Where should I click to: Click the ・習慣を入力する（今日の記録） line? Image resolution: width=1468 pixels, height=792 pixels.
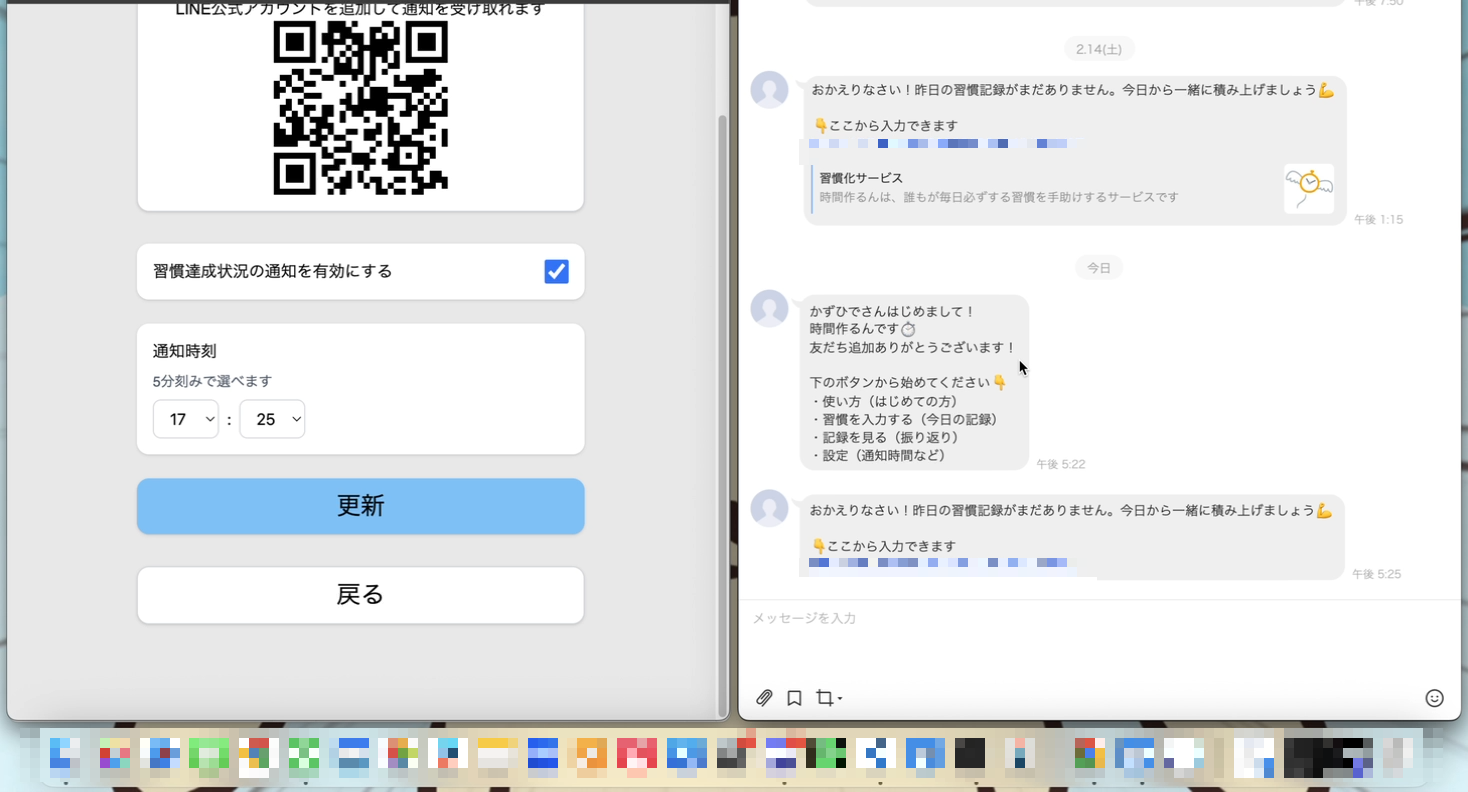pos(907,419)
